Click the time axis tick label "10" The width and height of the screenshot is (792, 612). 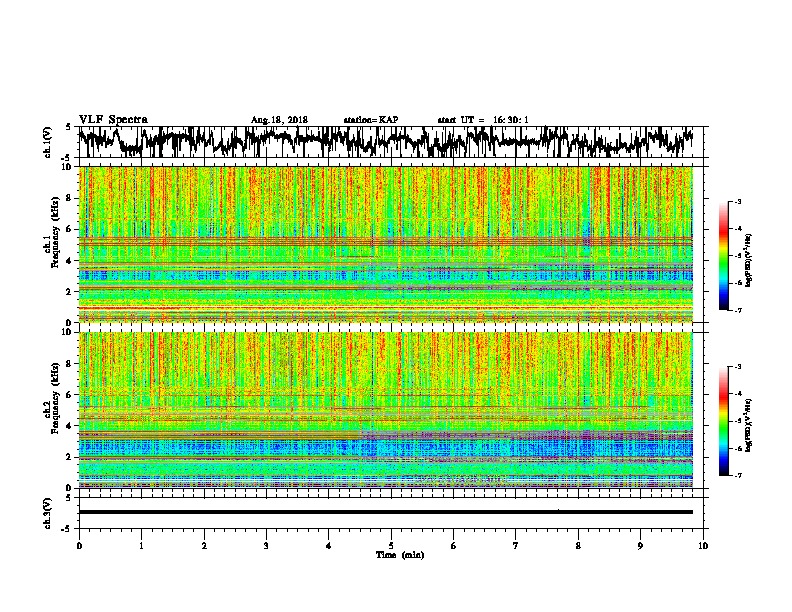click(703, 546)
